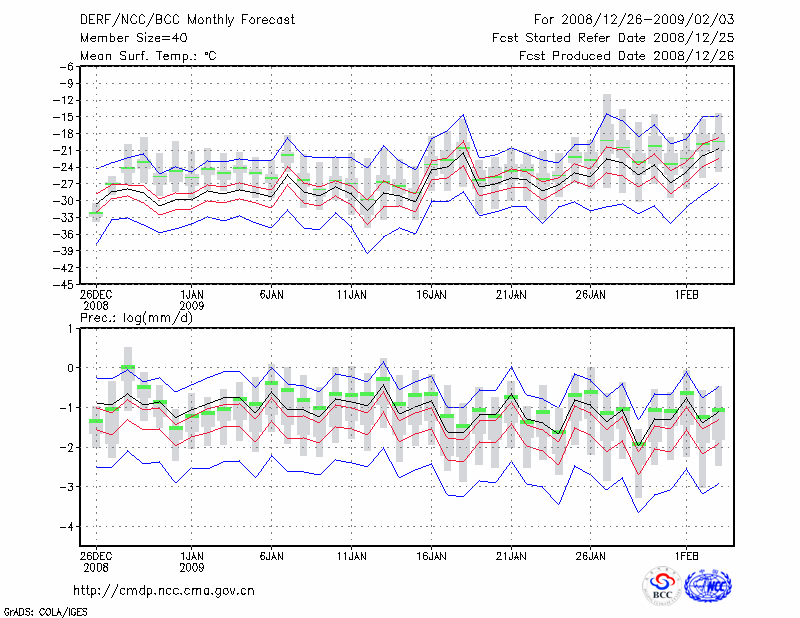This screenshot has width=800, height=618.
Task: Click the -45 value on temperature axis
Action: point(64,284)
